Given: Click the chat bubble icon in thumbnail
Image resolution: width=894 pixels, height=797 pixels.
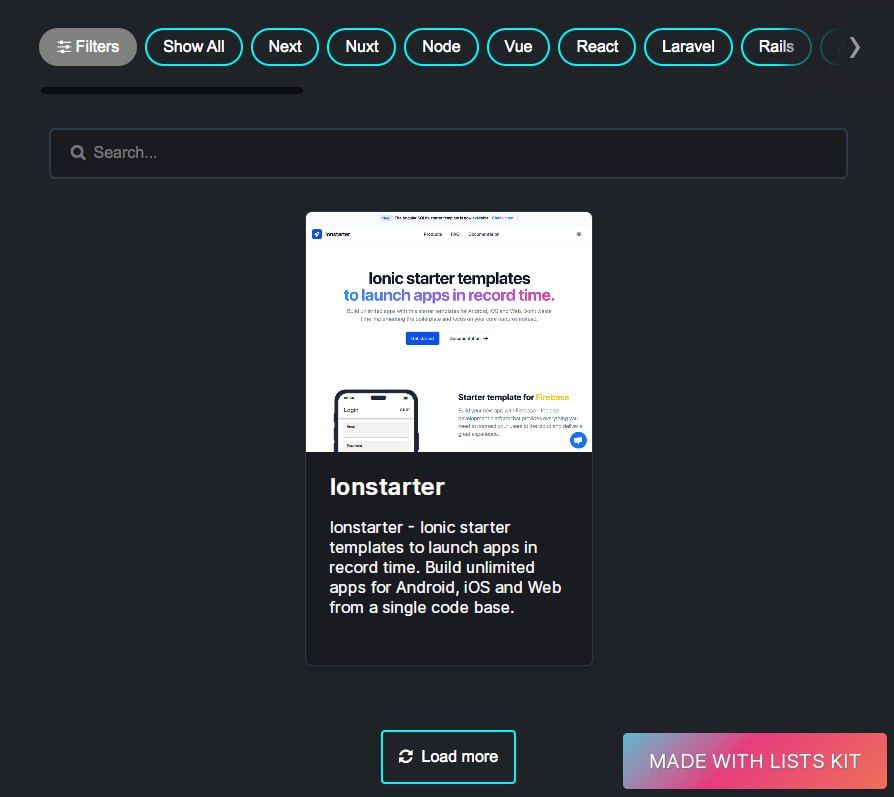Looking at the screenshot, I should coord(578,440).
